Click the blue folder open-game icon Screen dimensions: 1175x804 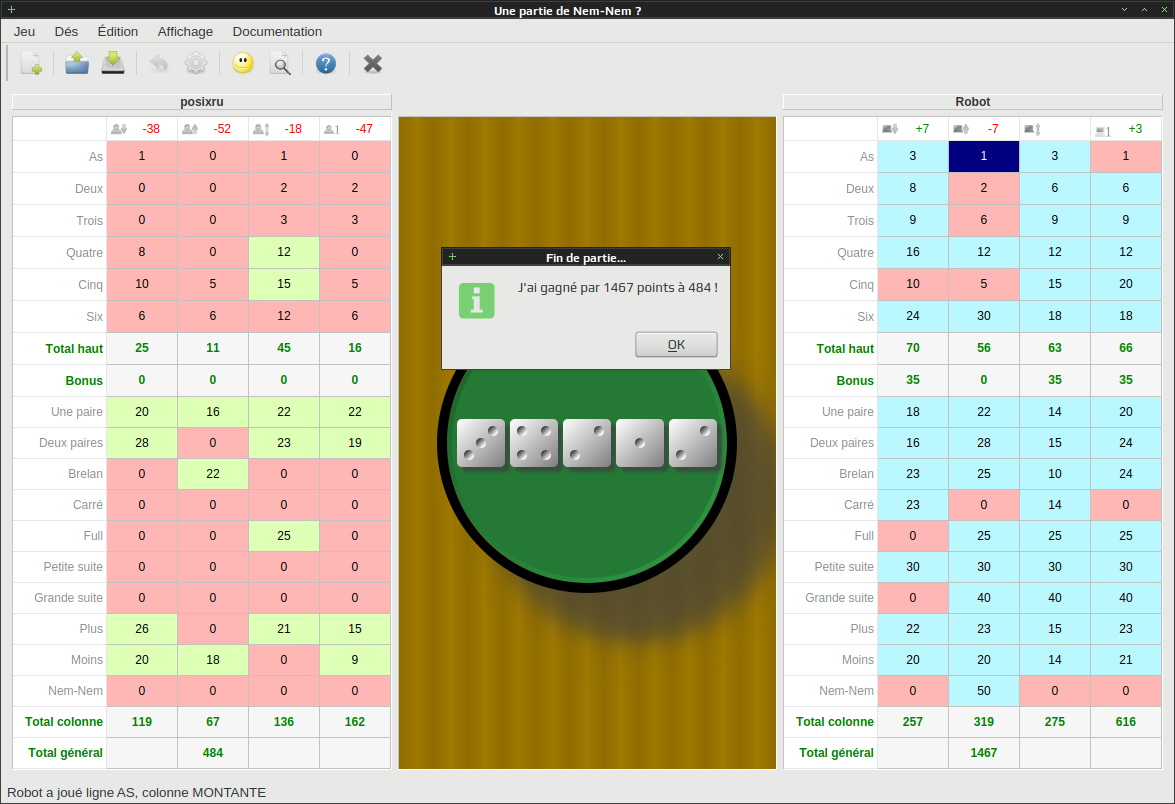click(x=76, y=64)
